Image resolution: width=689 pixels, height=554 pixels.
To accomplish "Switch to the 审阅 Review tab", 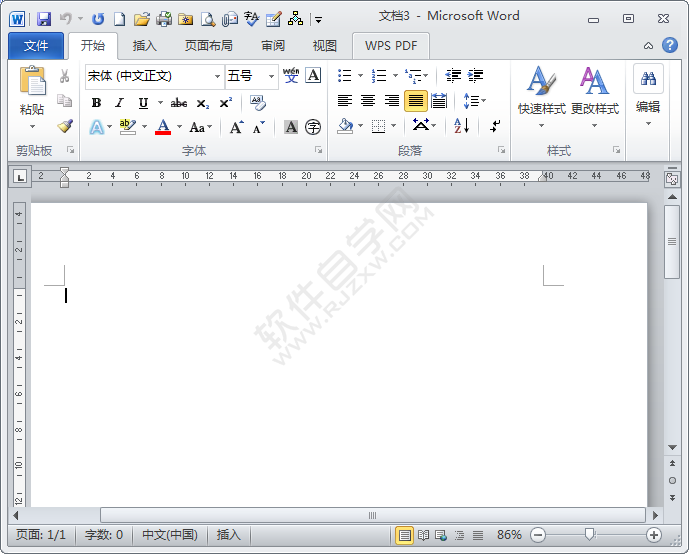I will 273,45.
